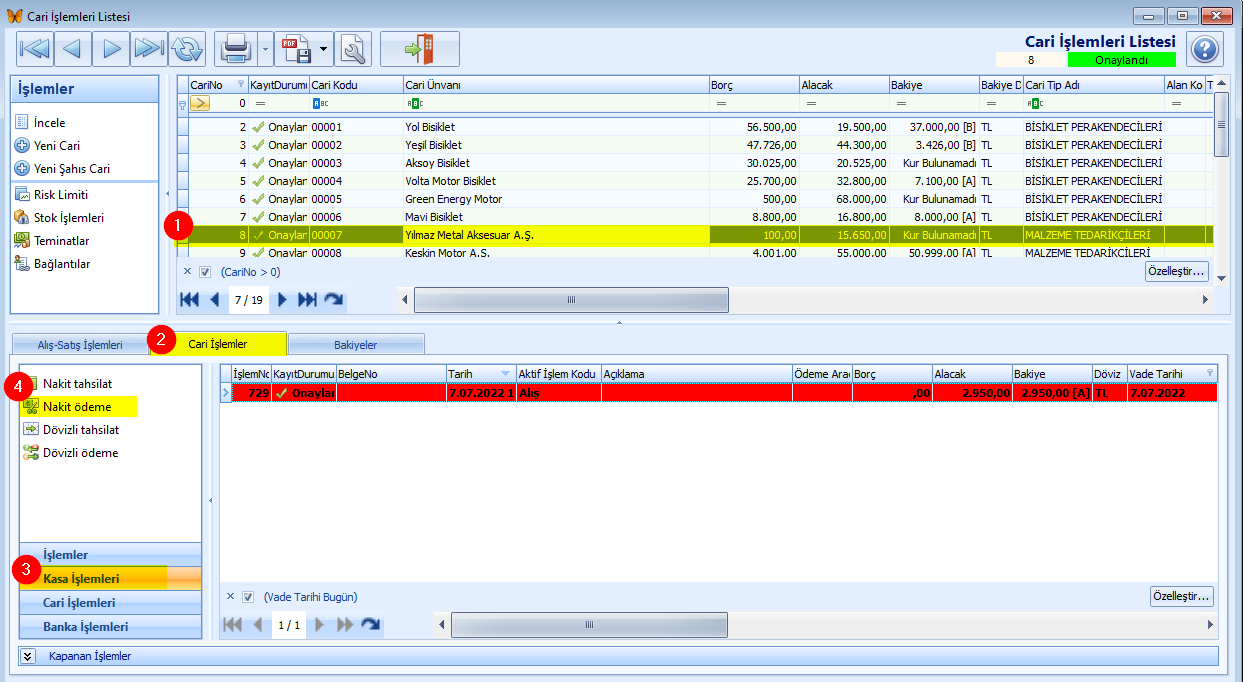
Task: Click the upper grid horizontal scrollbar thumb
Action: pyautogui.click(x=571, y=299)
